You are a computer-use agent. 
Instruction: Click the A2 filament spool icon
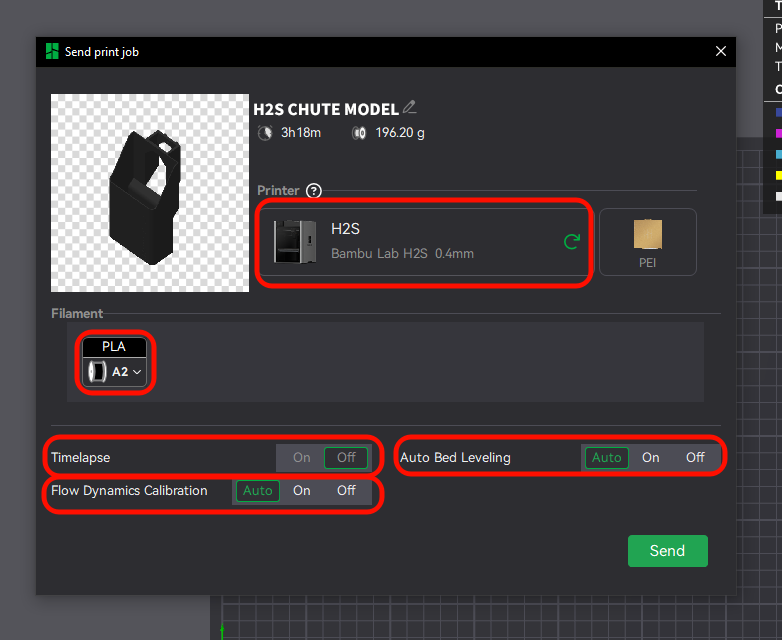click(x=97, y=372)
